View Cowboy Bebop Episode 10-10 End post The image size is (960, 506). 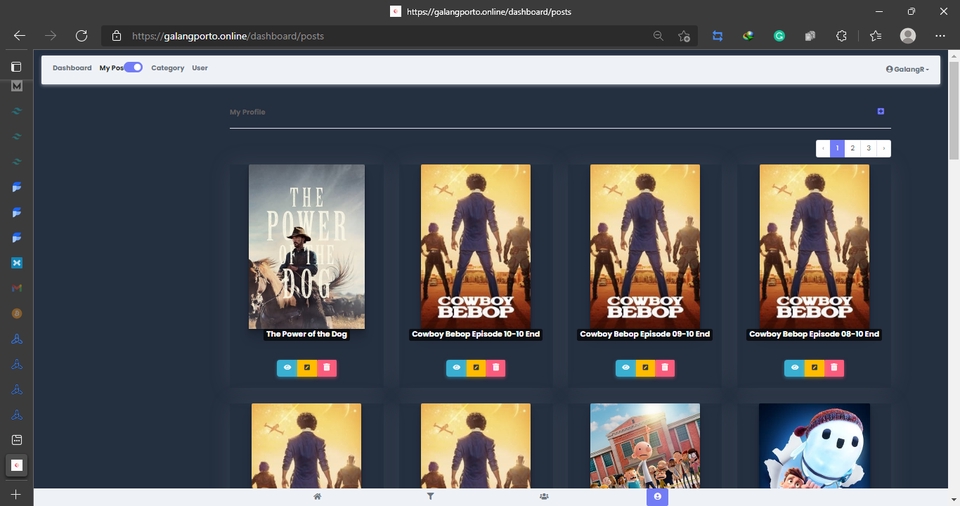click(456, 368)
